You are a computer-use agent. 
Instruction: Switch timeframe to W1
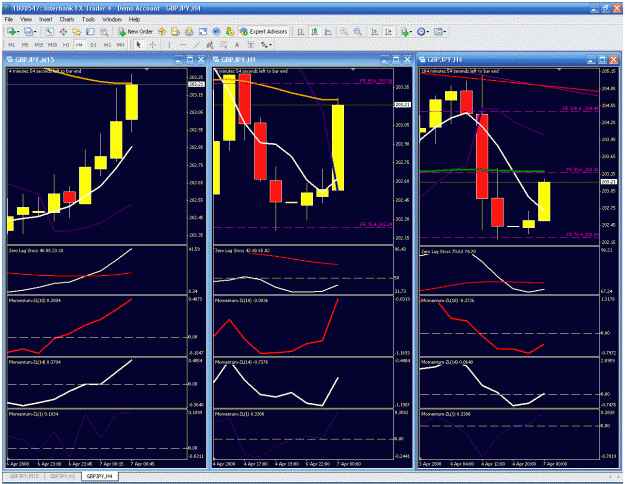[x=107, y=45]
